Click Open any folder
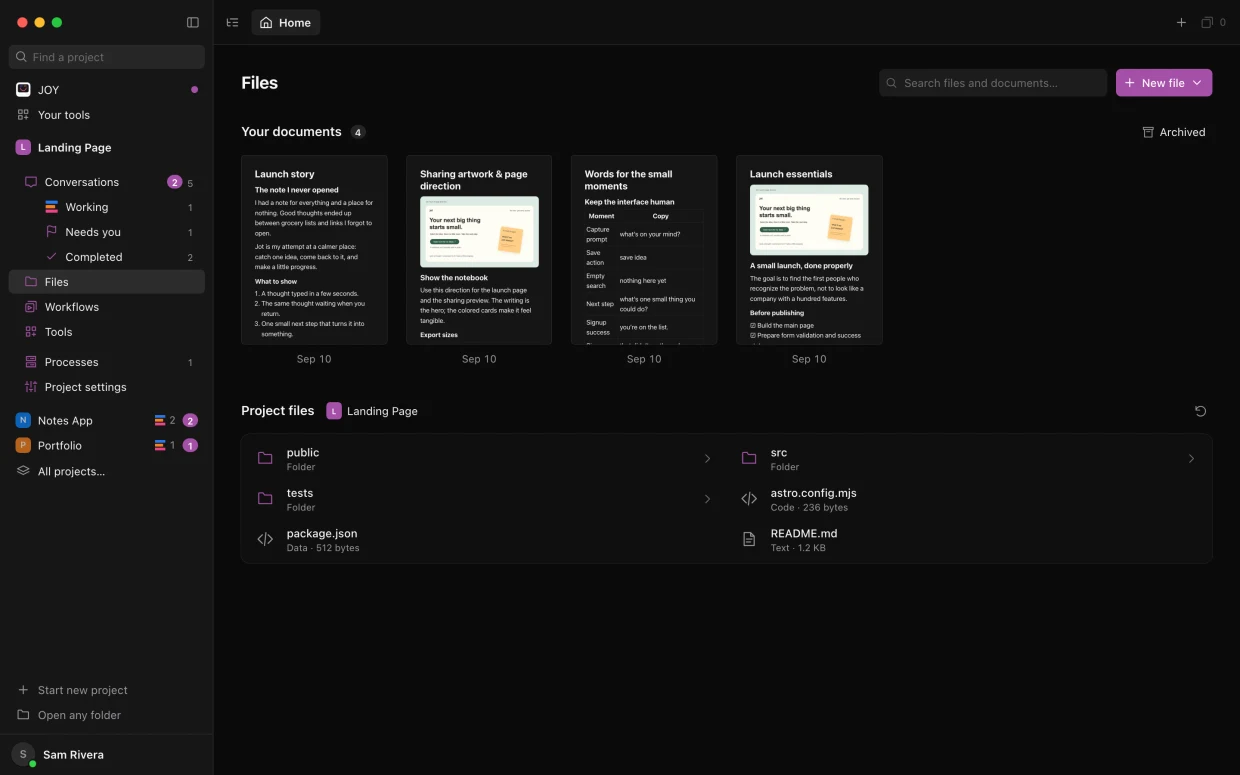 [x=107, y=715]
